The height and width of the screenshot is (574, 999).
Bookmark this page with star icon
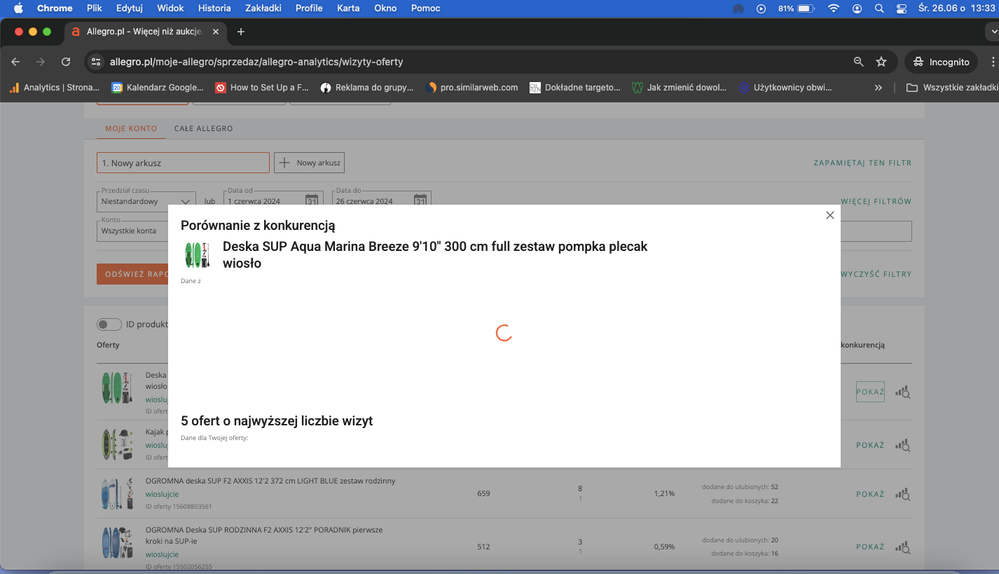(x=881, y=62)
